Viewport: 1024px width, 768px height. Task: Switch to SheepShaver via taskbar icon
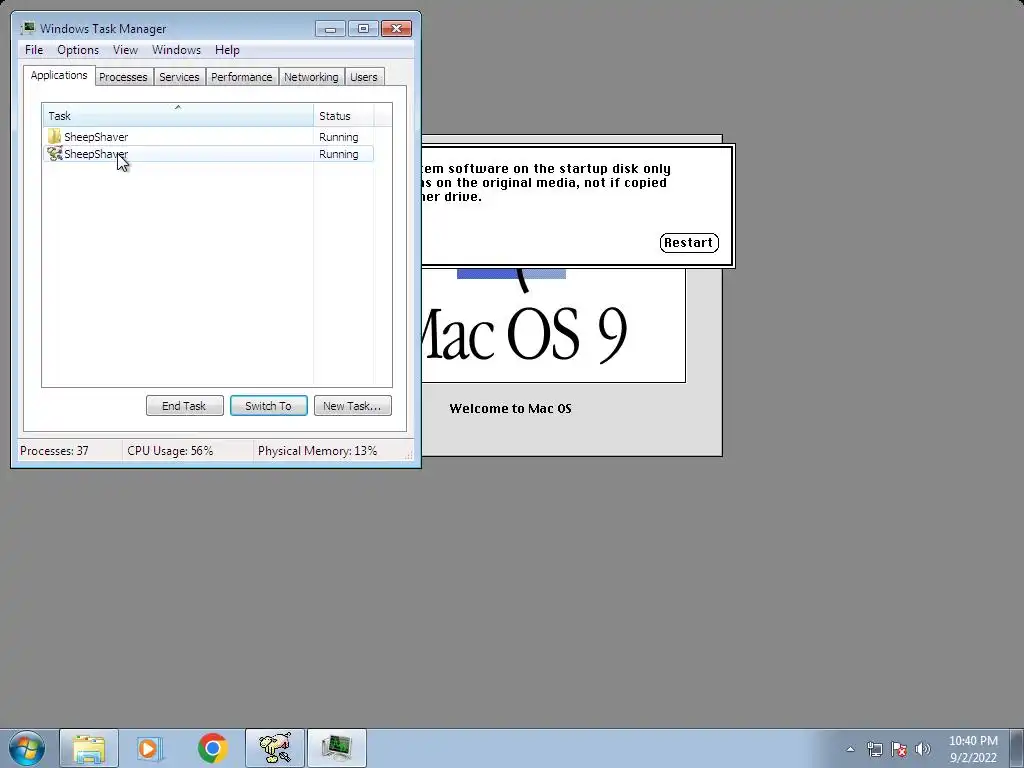point(274,748)
